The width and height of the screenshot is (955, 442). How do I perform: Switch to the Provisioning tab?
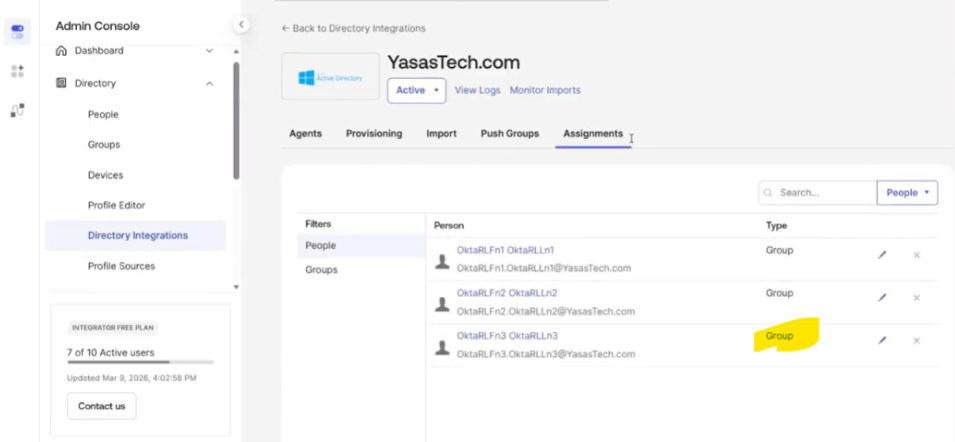(x=374, y=134)
